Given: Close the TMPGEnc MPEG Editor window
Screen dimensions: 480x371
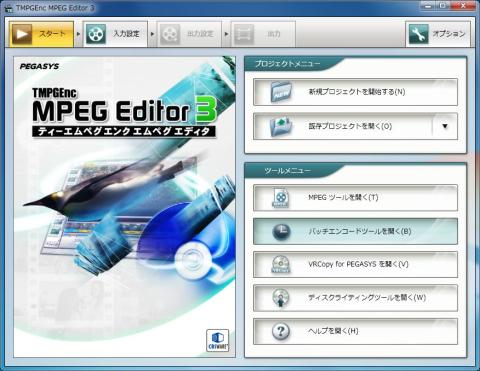Looking at the screenshot, I should (464, 6).
